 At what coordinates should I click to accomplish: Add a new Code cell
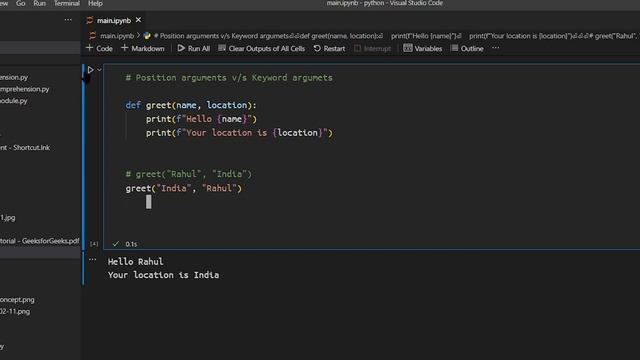click(x=99, y=48)
